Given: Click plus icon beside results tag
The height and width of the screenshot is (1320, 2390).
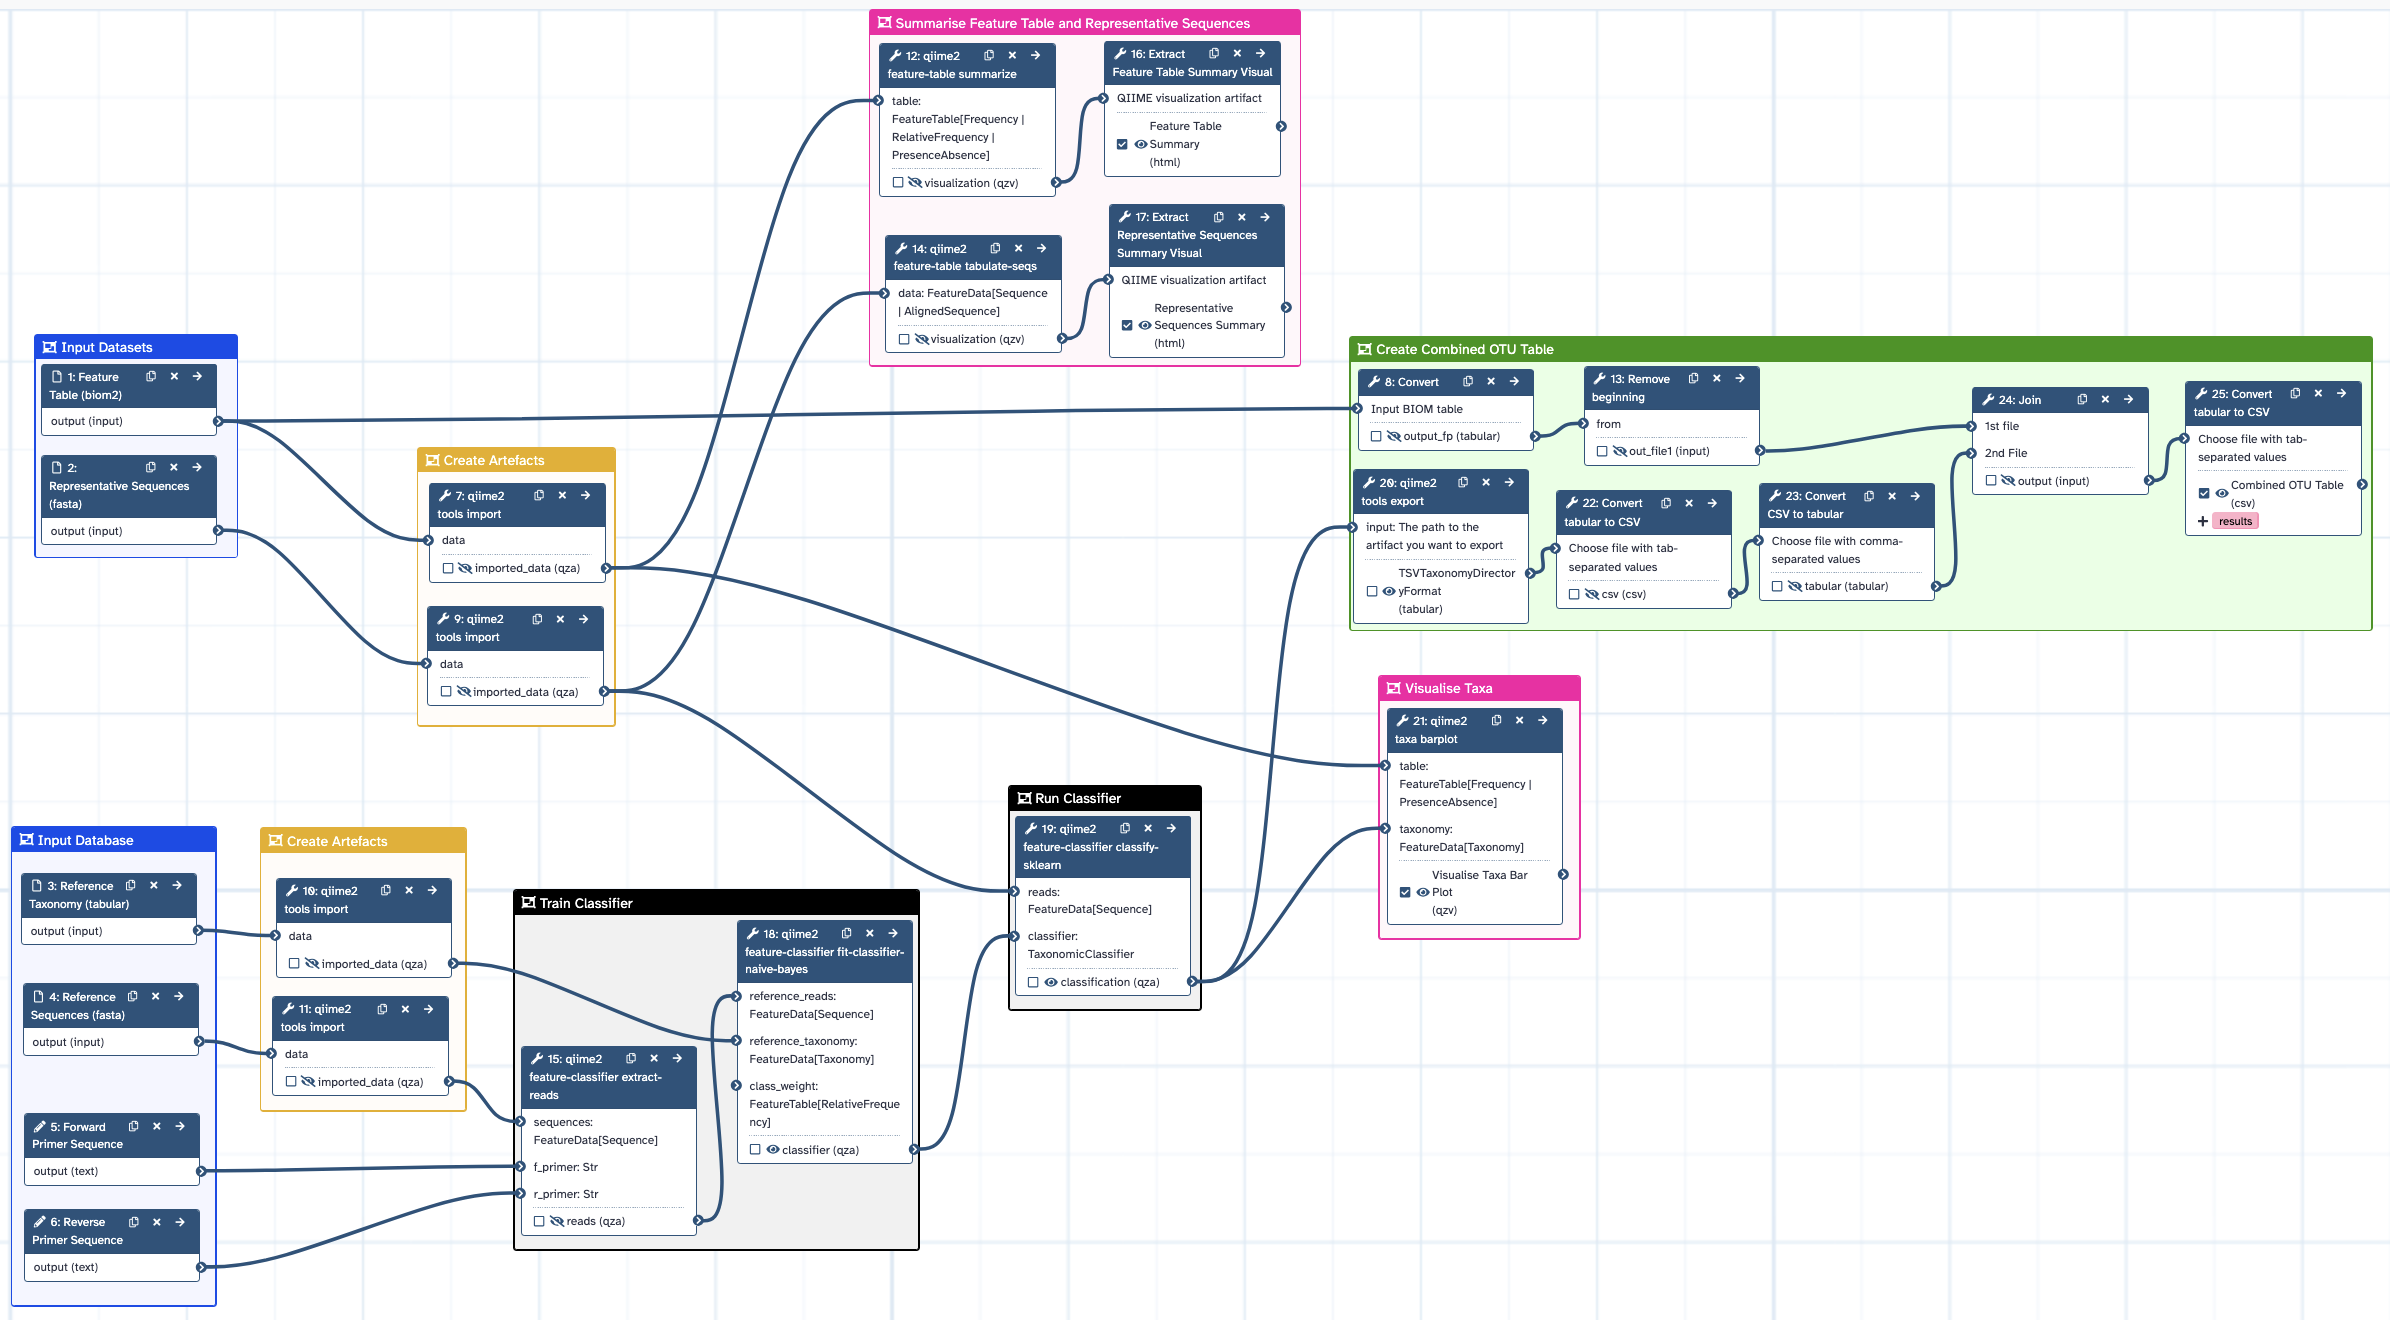Looking at the screenshot, I should click(2203, 521).
